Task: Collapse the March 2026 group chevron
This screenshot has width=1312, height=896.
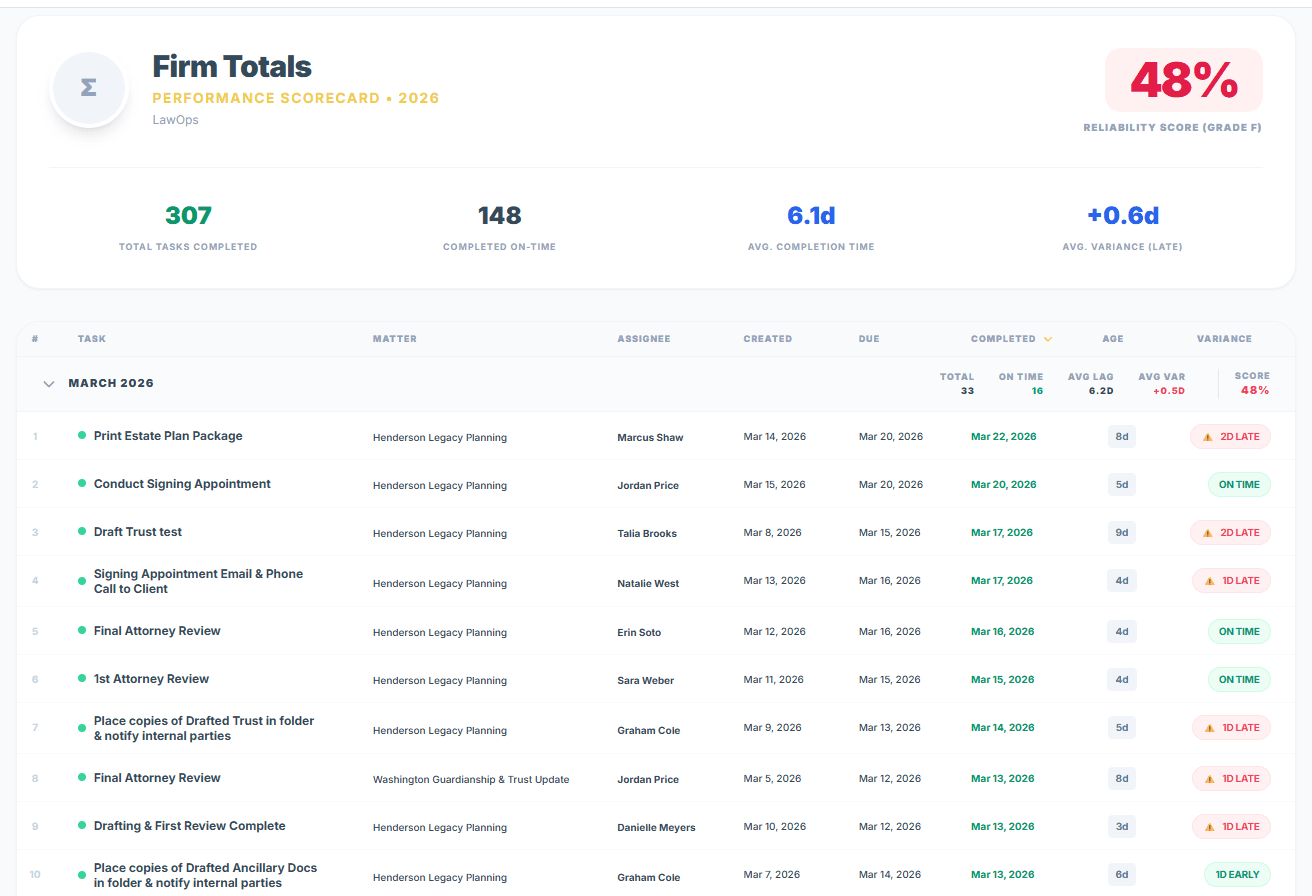Action: (49, 384)
